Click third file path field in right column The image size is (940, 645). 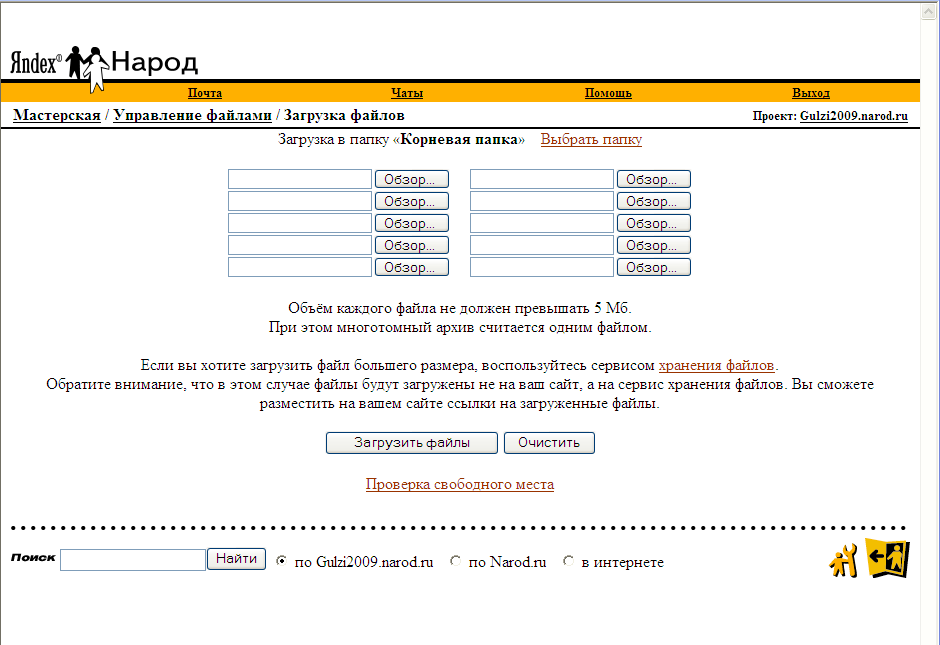point(542,223)
